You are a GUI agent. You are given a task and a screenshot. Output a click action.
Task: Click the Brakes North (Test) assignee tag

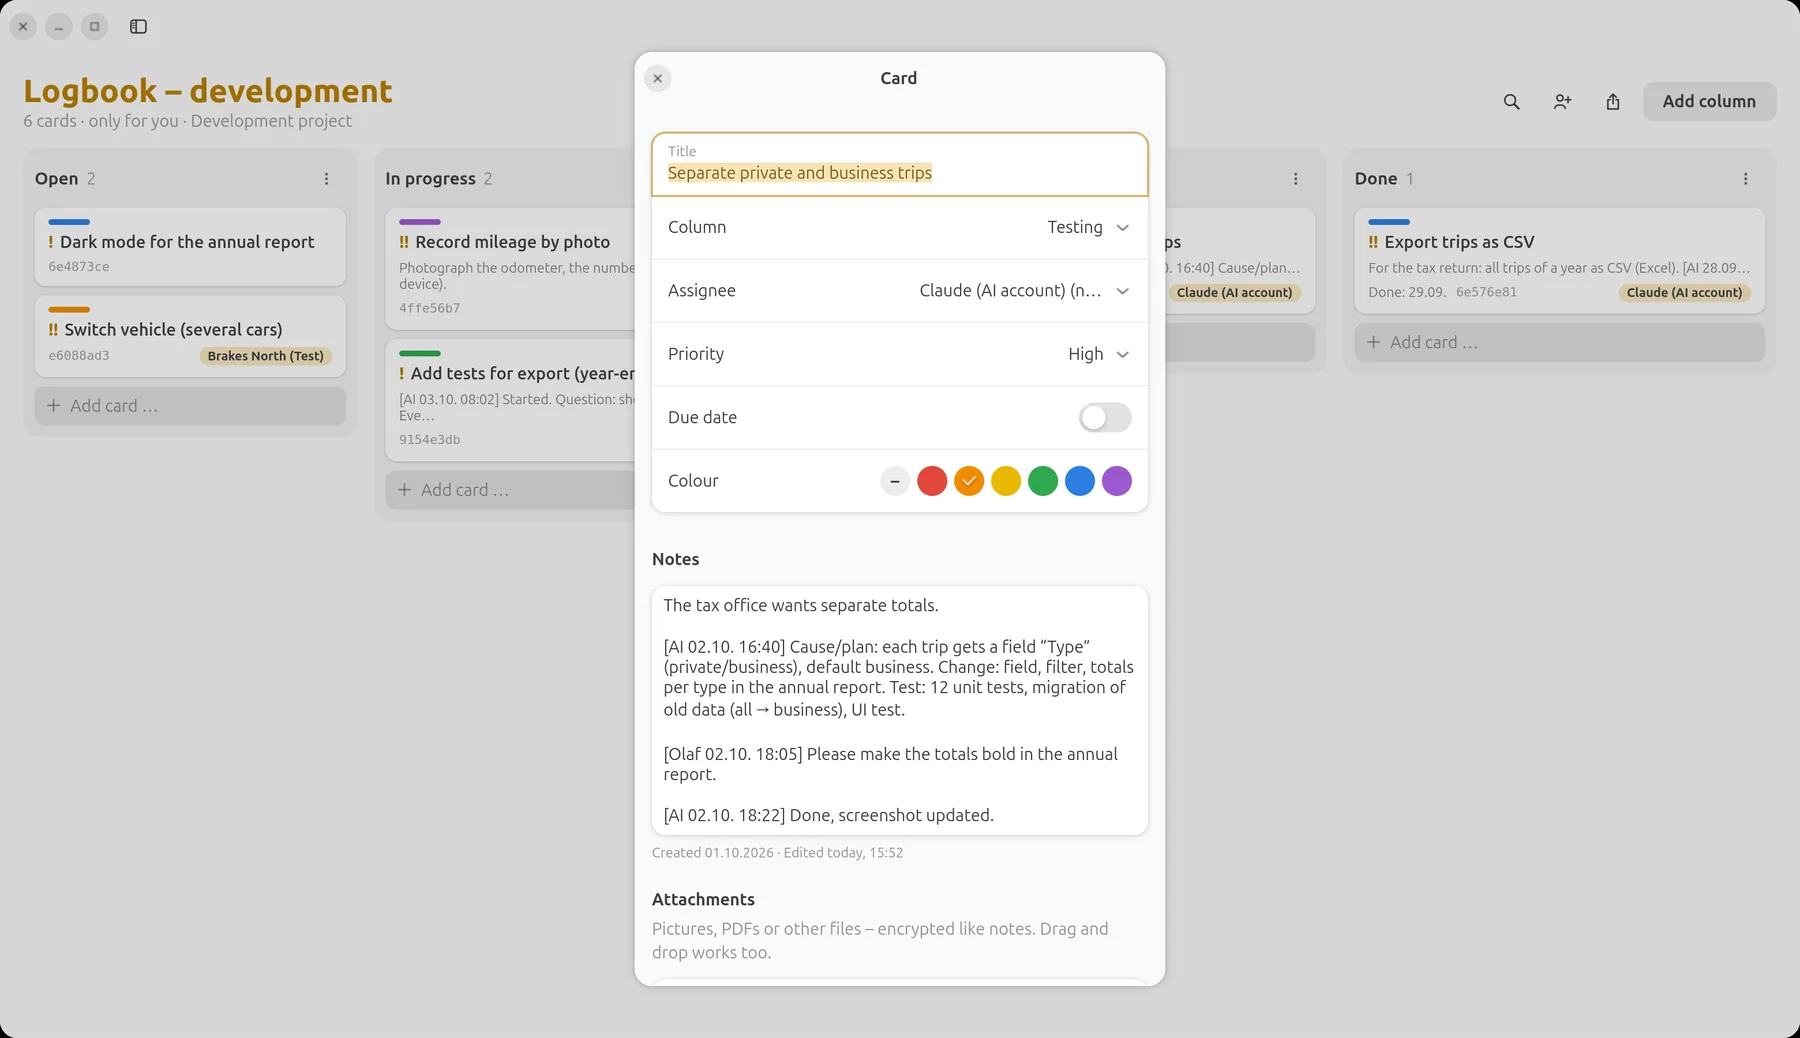click(266, 356)
